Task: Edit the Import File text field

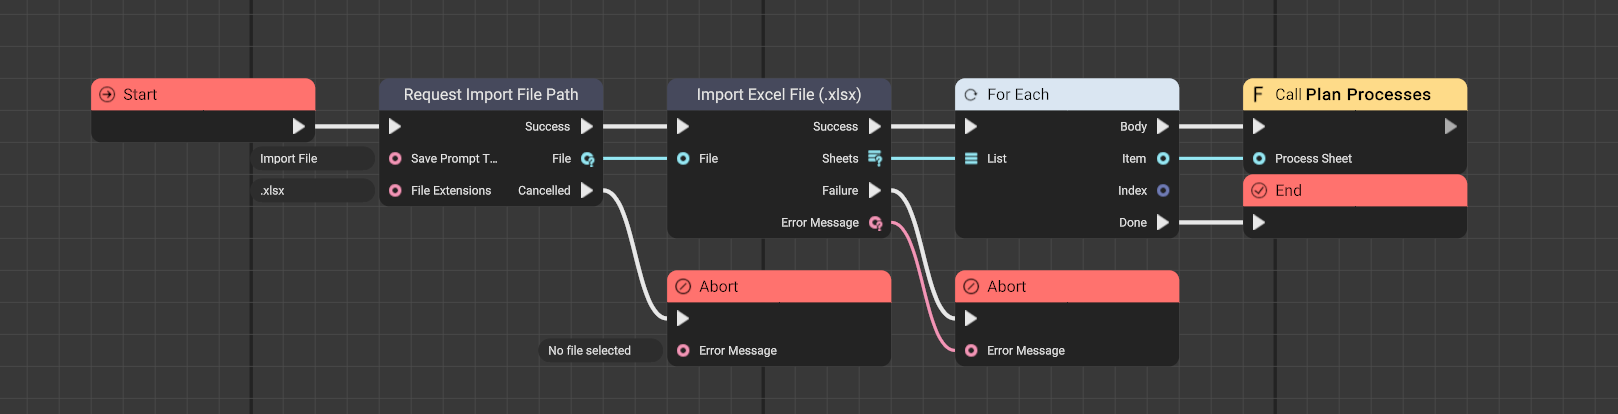Action: point(312,159)
